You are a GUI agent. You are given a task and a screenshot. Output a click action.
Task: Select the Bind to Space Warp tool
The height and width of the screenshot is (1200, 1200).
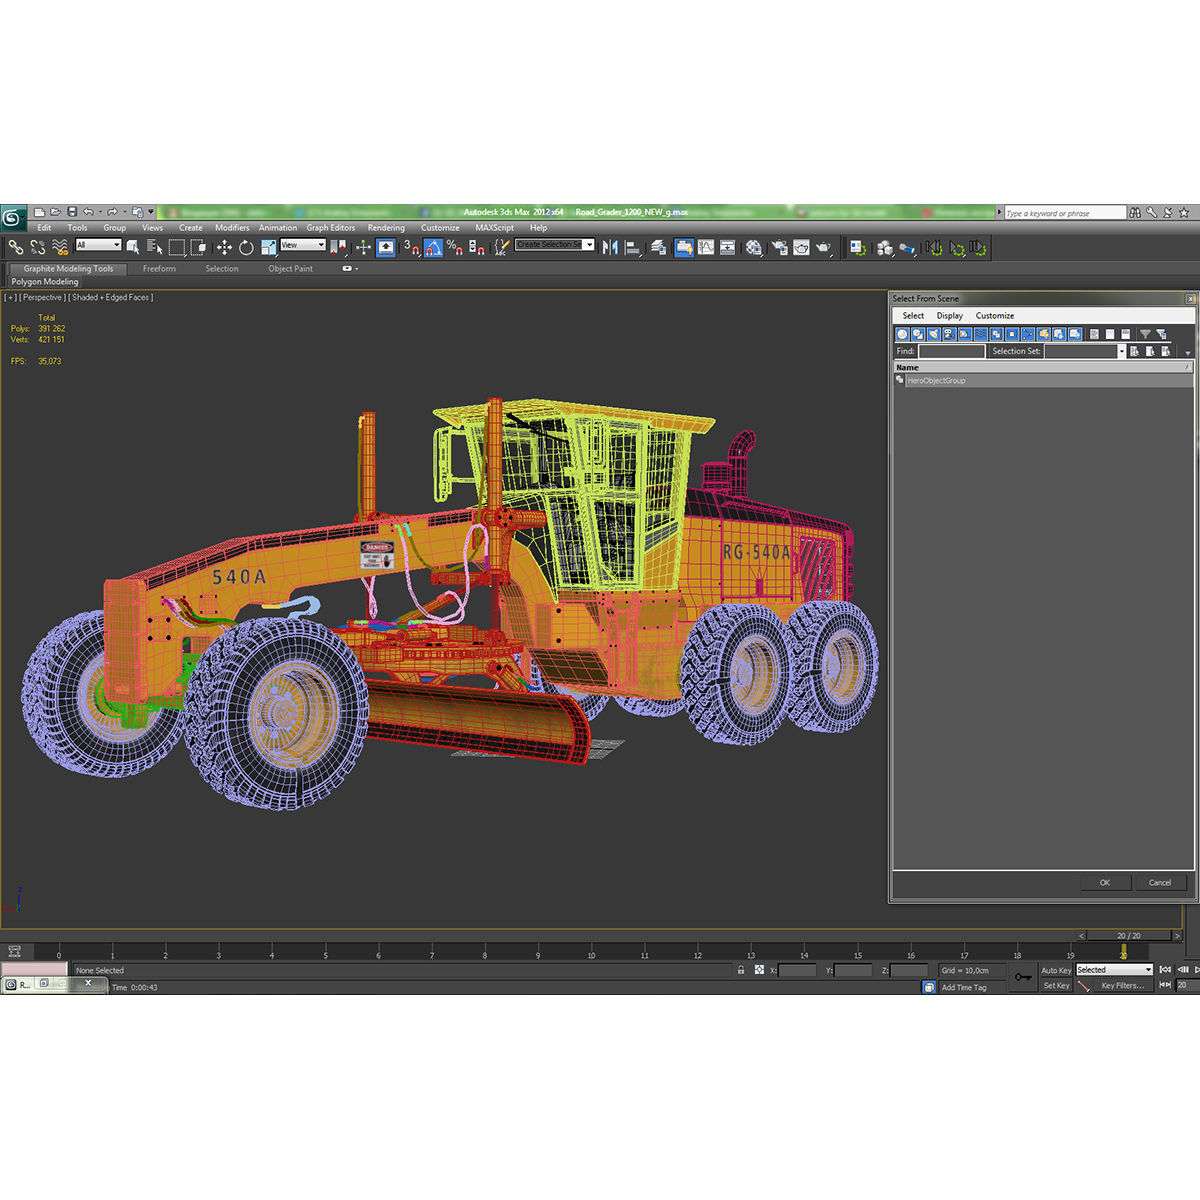pos(60,246)
